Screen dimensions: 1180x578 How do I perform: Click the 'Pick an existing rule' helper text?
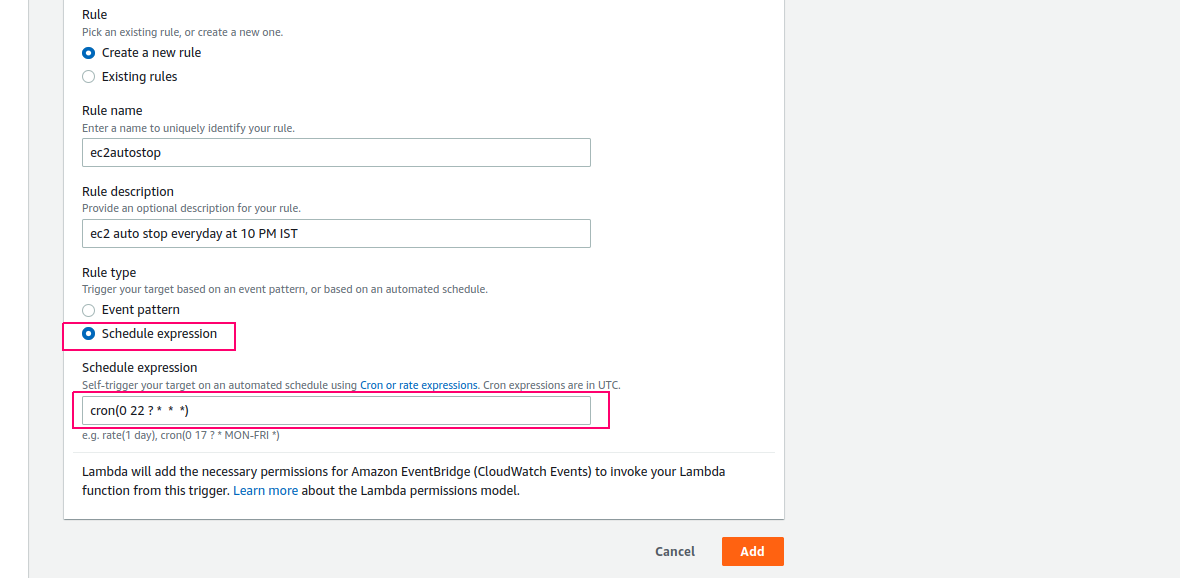[183, 32]
